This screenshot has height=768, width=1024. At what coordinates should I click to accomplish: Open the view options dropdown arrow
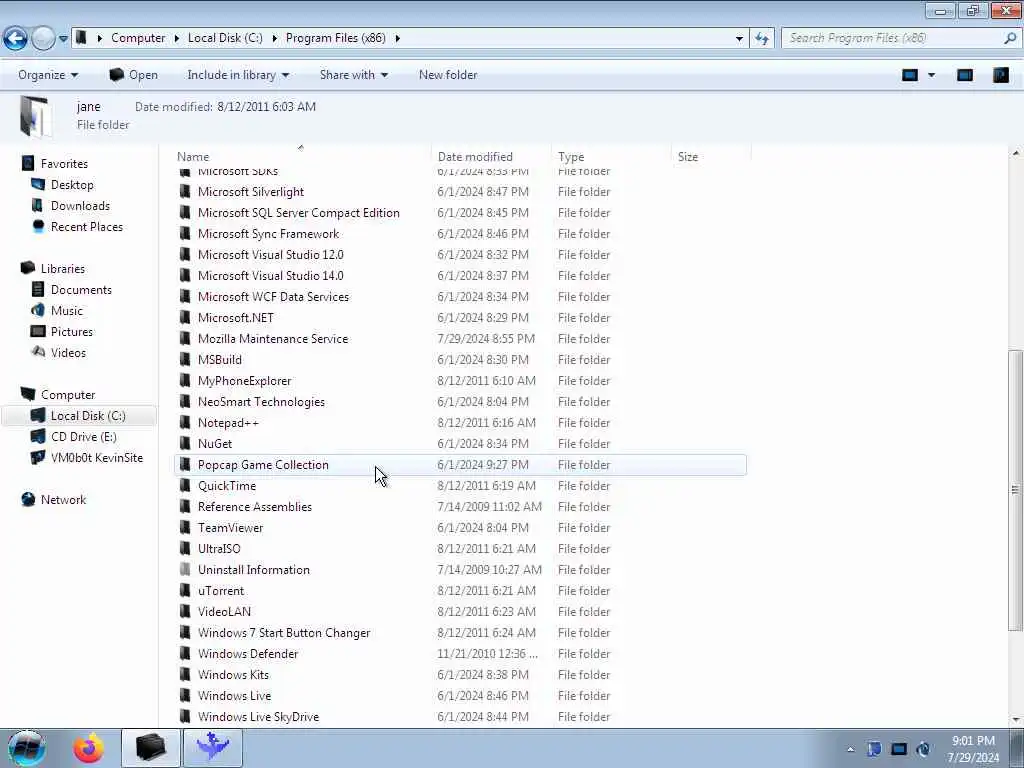pyautogui.click(x=931, y=75)
